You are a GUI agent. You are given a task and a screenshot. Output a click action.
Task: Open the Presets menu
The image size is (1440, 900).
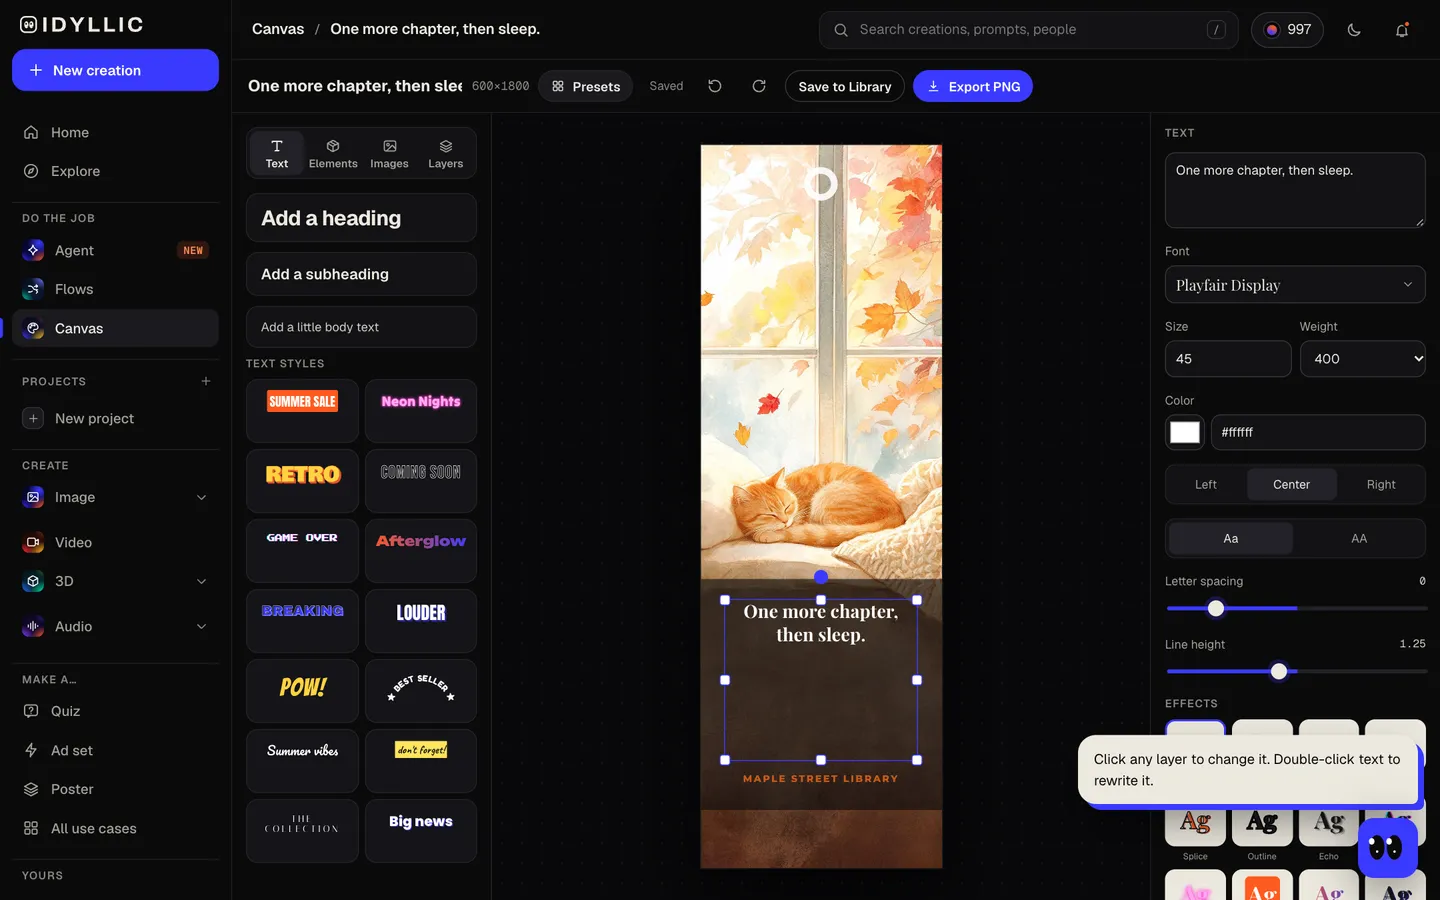[586, 86]
